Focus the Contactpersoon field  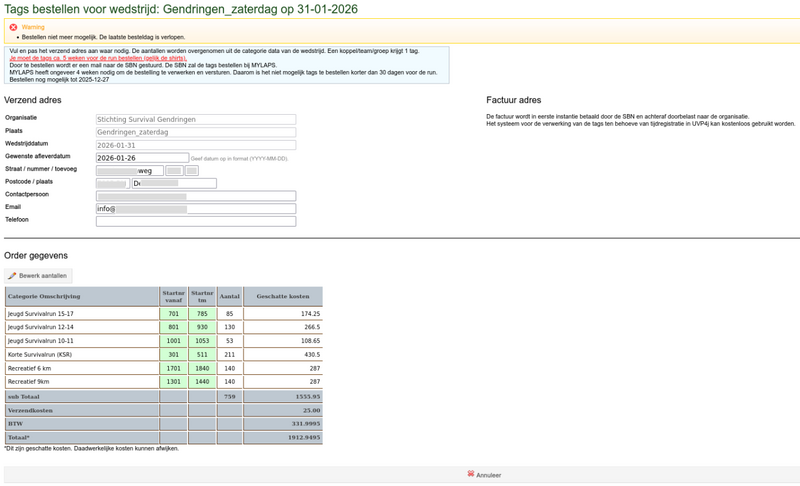(x=196, y=196)
